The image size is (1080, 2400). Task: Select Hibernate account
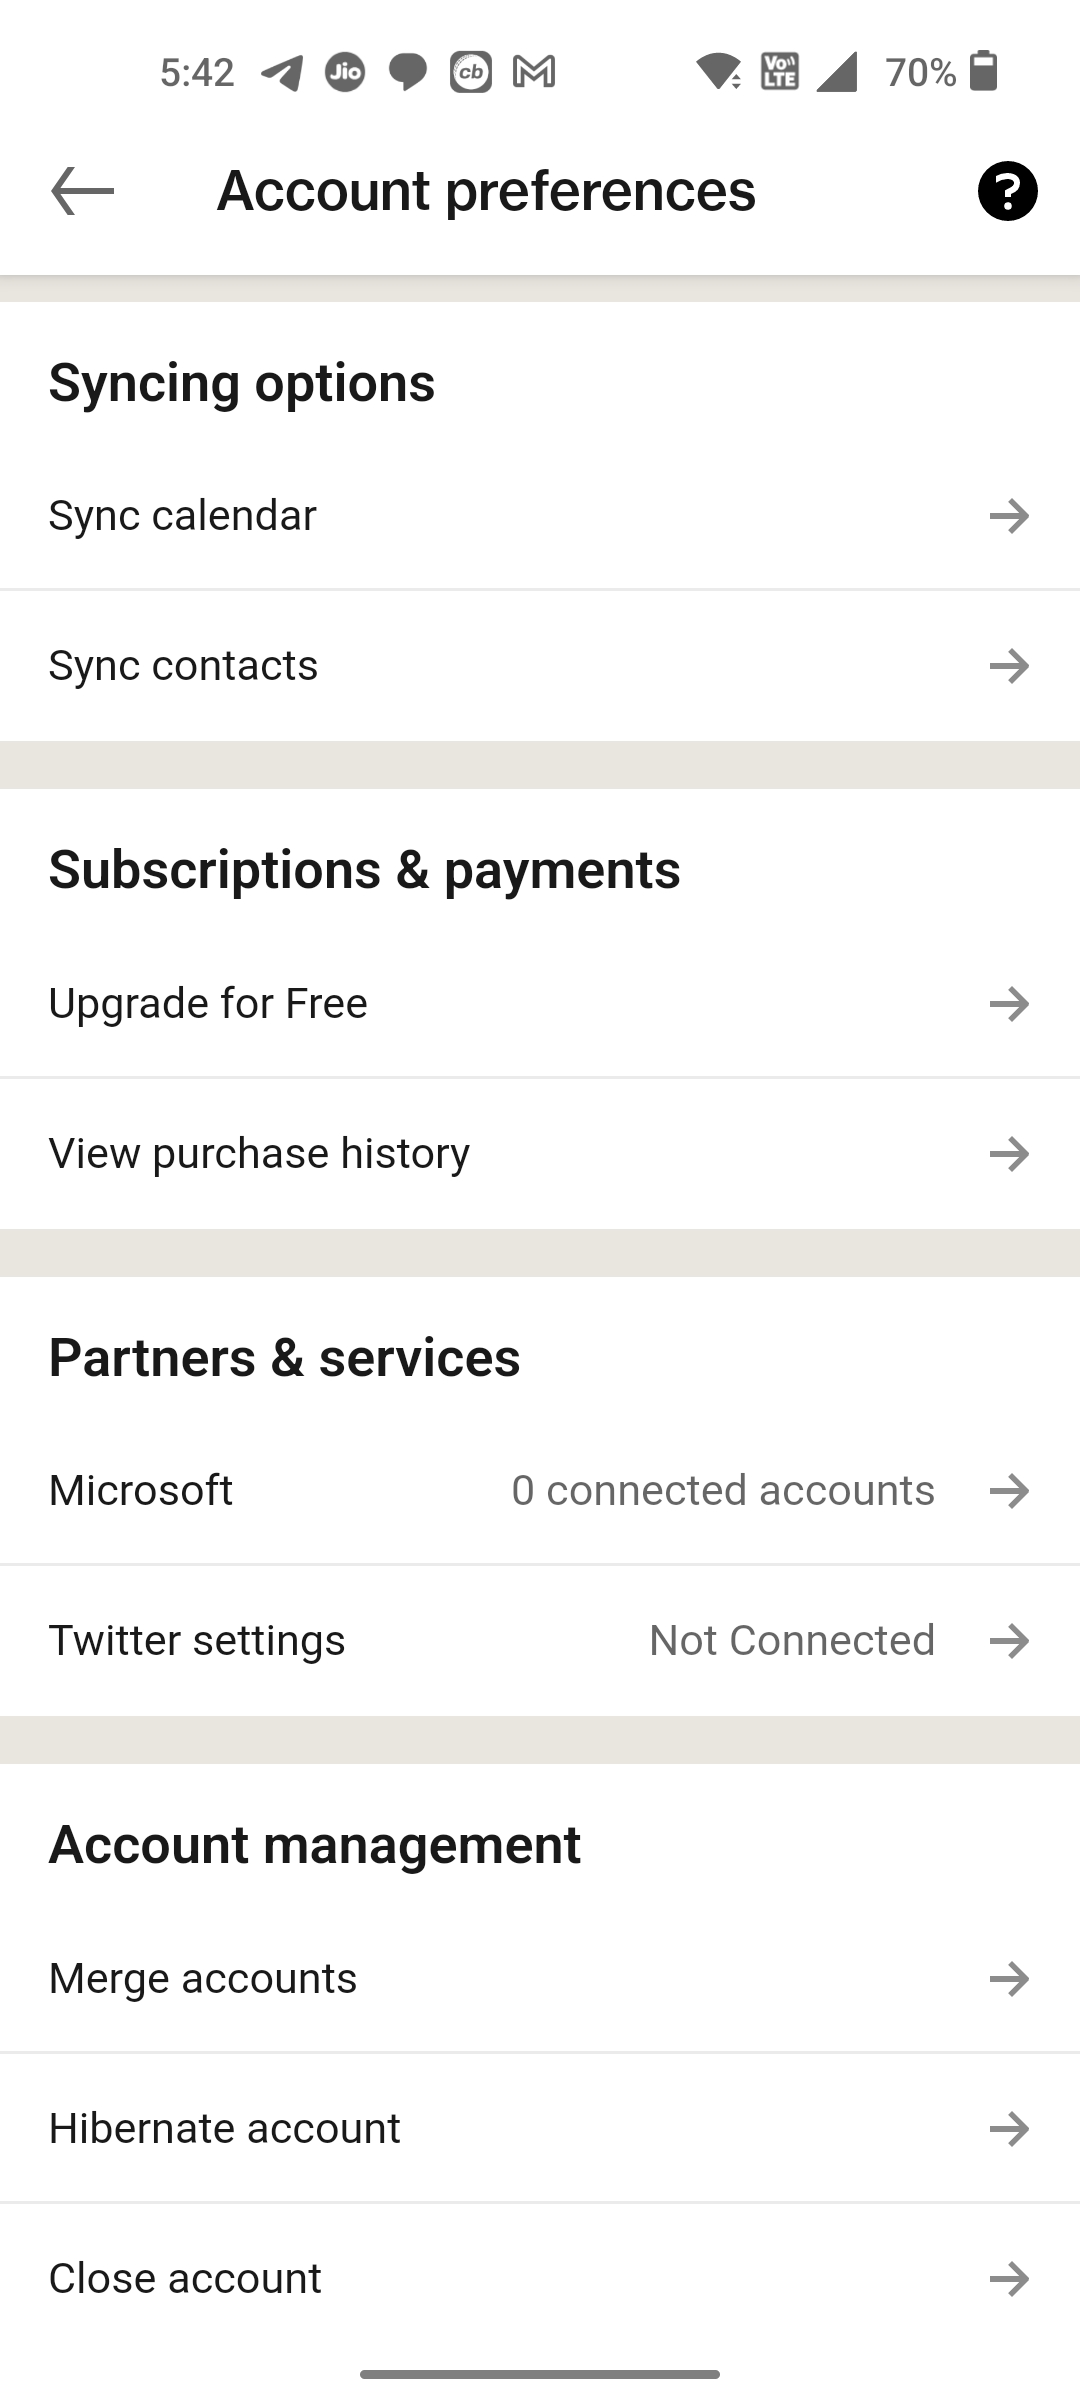[225, 2129]
